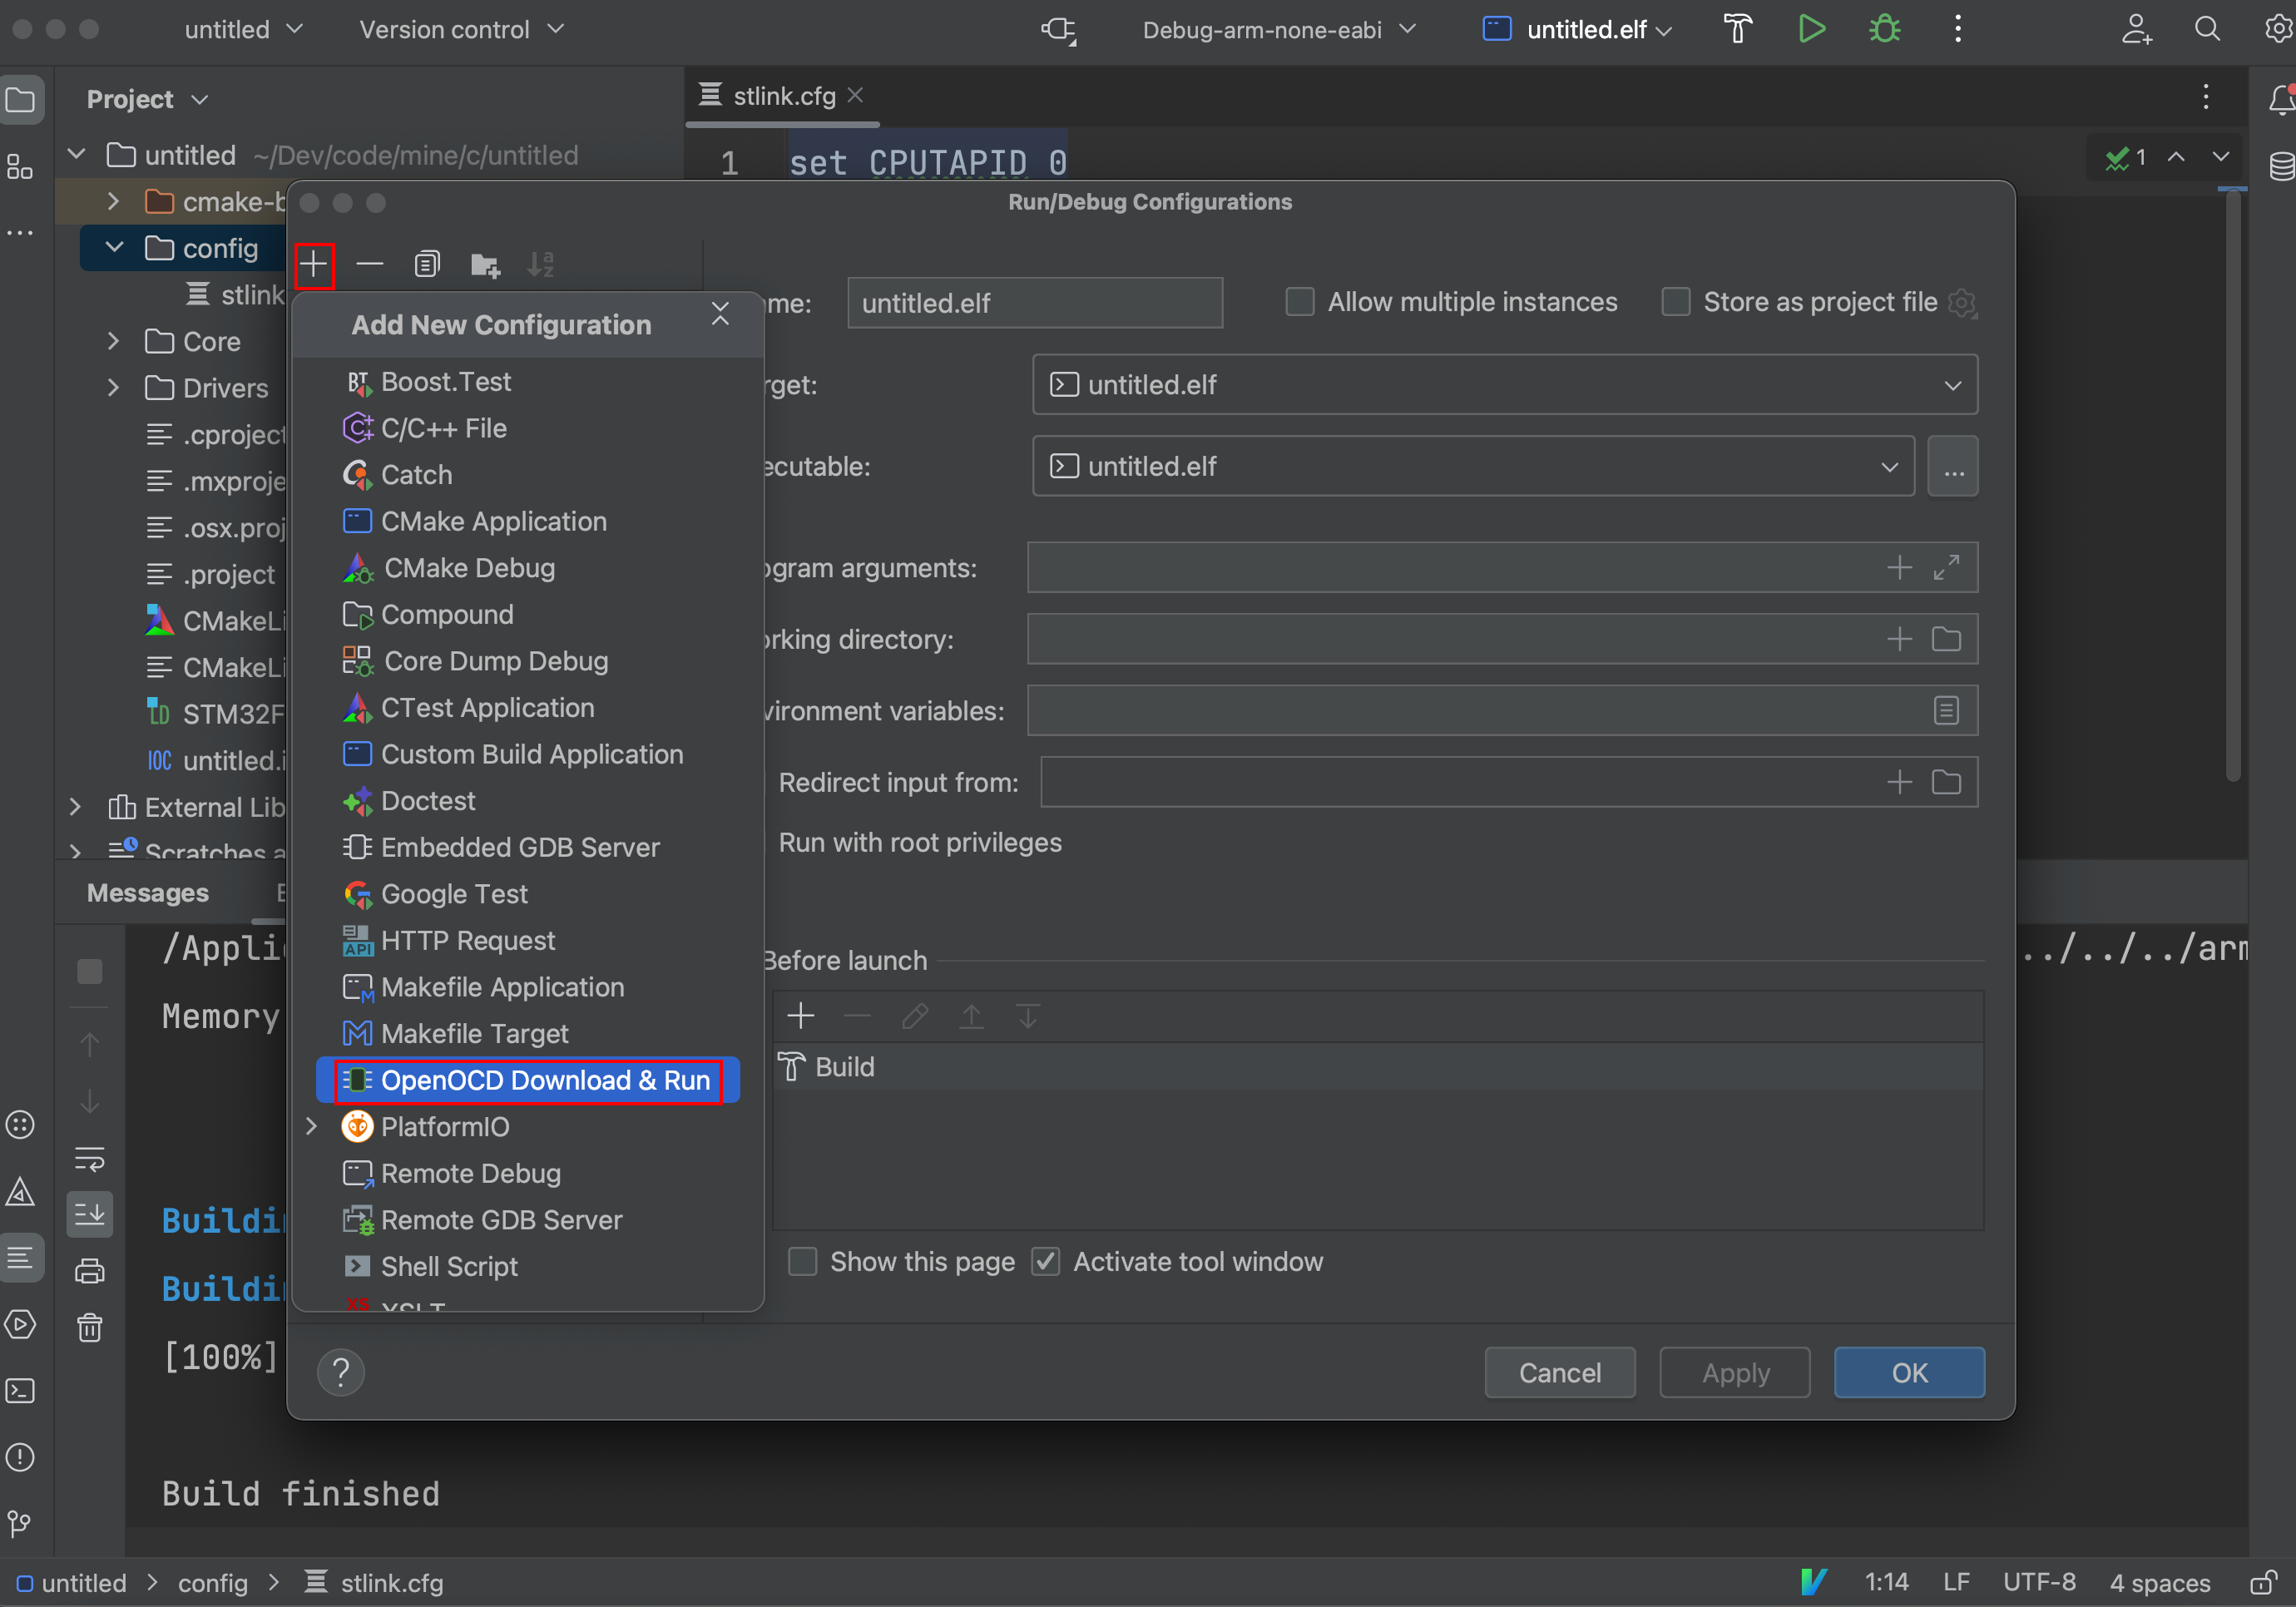Image resolution: width=2296 pixels, height=1607 pixels.
Task: Expand the PlatformIO configuration group
Action: coord(312,1127)
